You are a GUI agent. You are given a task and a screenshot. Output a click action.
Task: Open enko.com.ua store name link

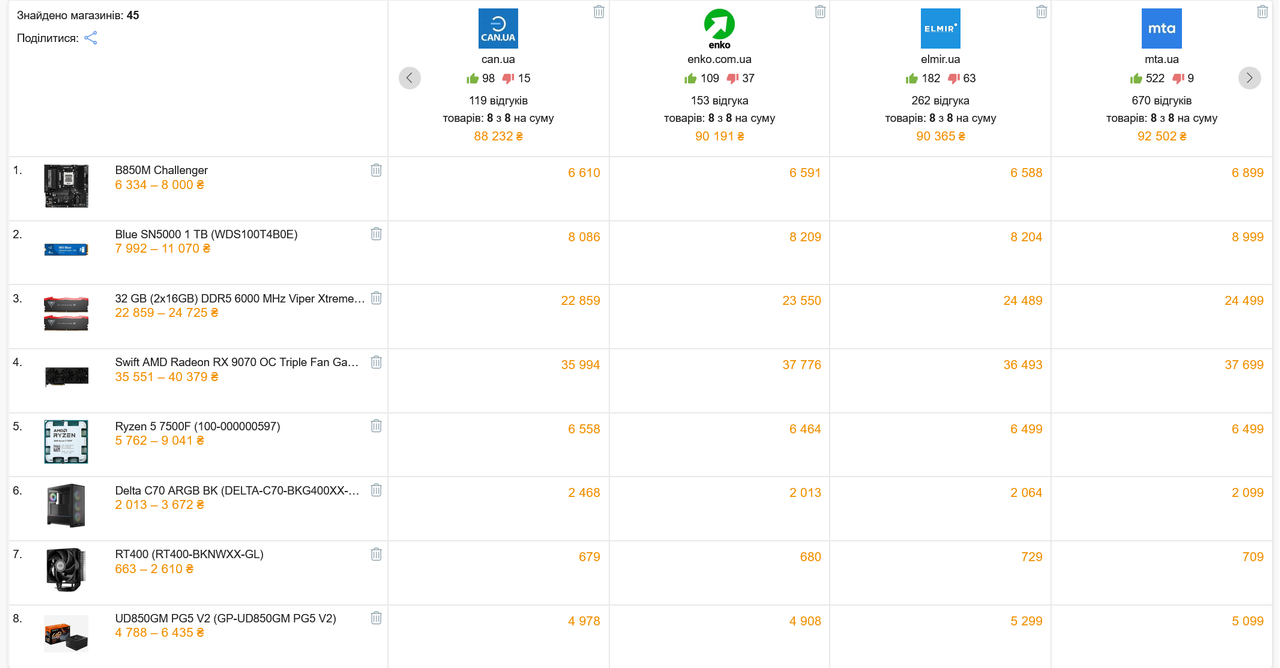(719, 59)
